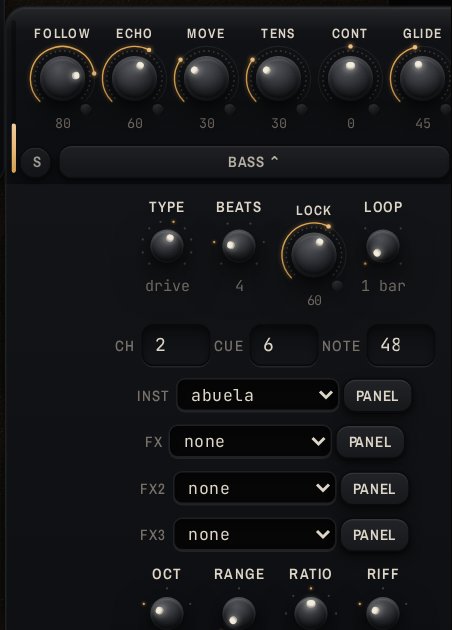Open the FX dropdown showing none
Screen dimensions: 452x630
(x=250, y=442)
